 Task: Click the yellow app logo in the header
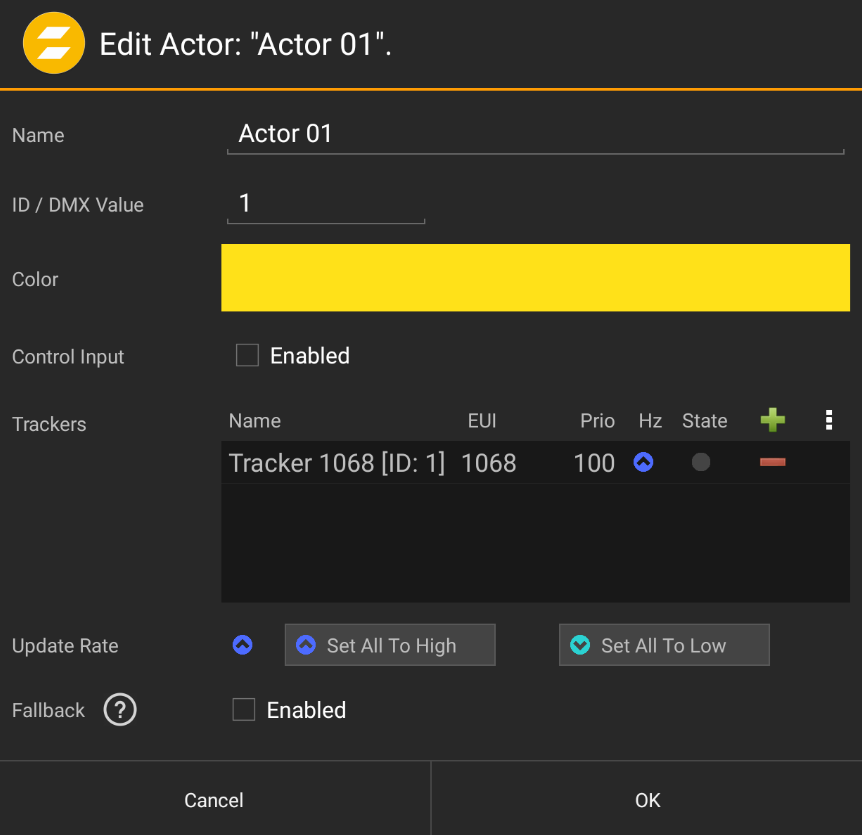(53, 43)
